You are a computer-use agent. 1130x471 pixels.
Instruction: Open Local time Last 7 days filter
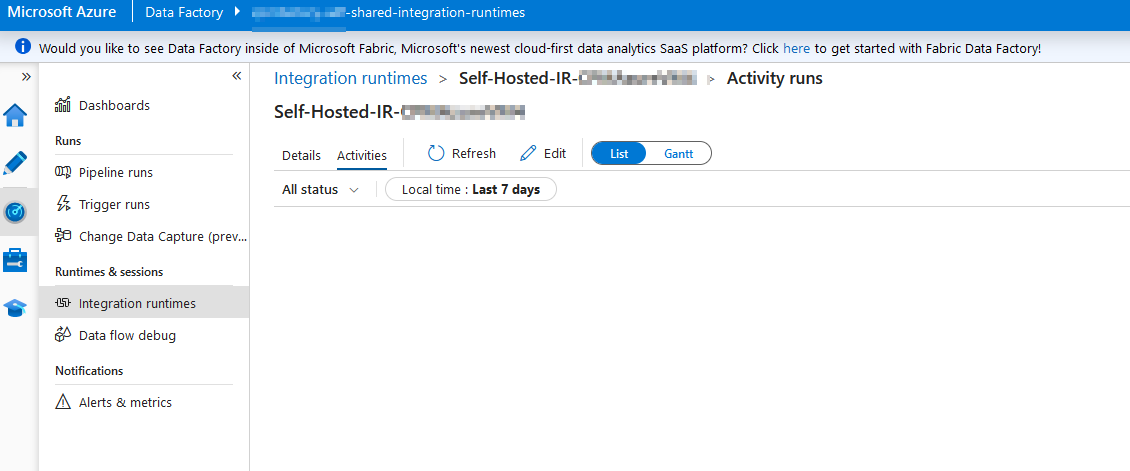[471, 190]
